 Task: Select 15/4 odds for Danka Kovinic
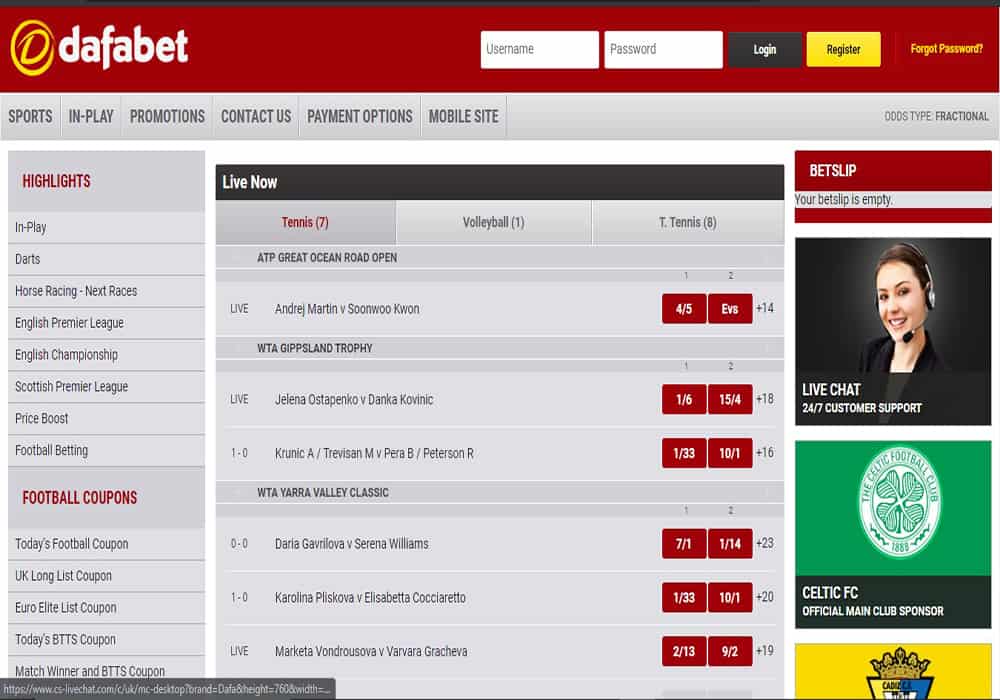pyautogui.click(x=730, y=399)
